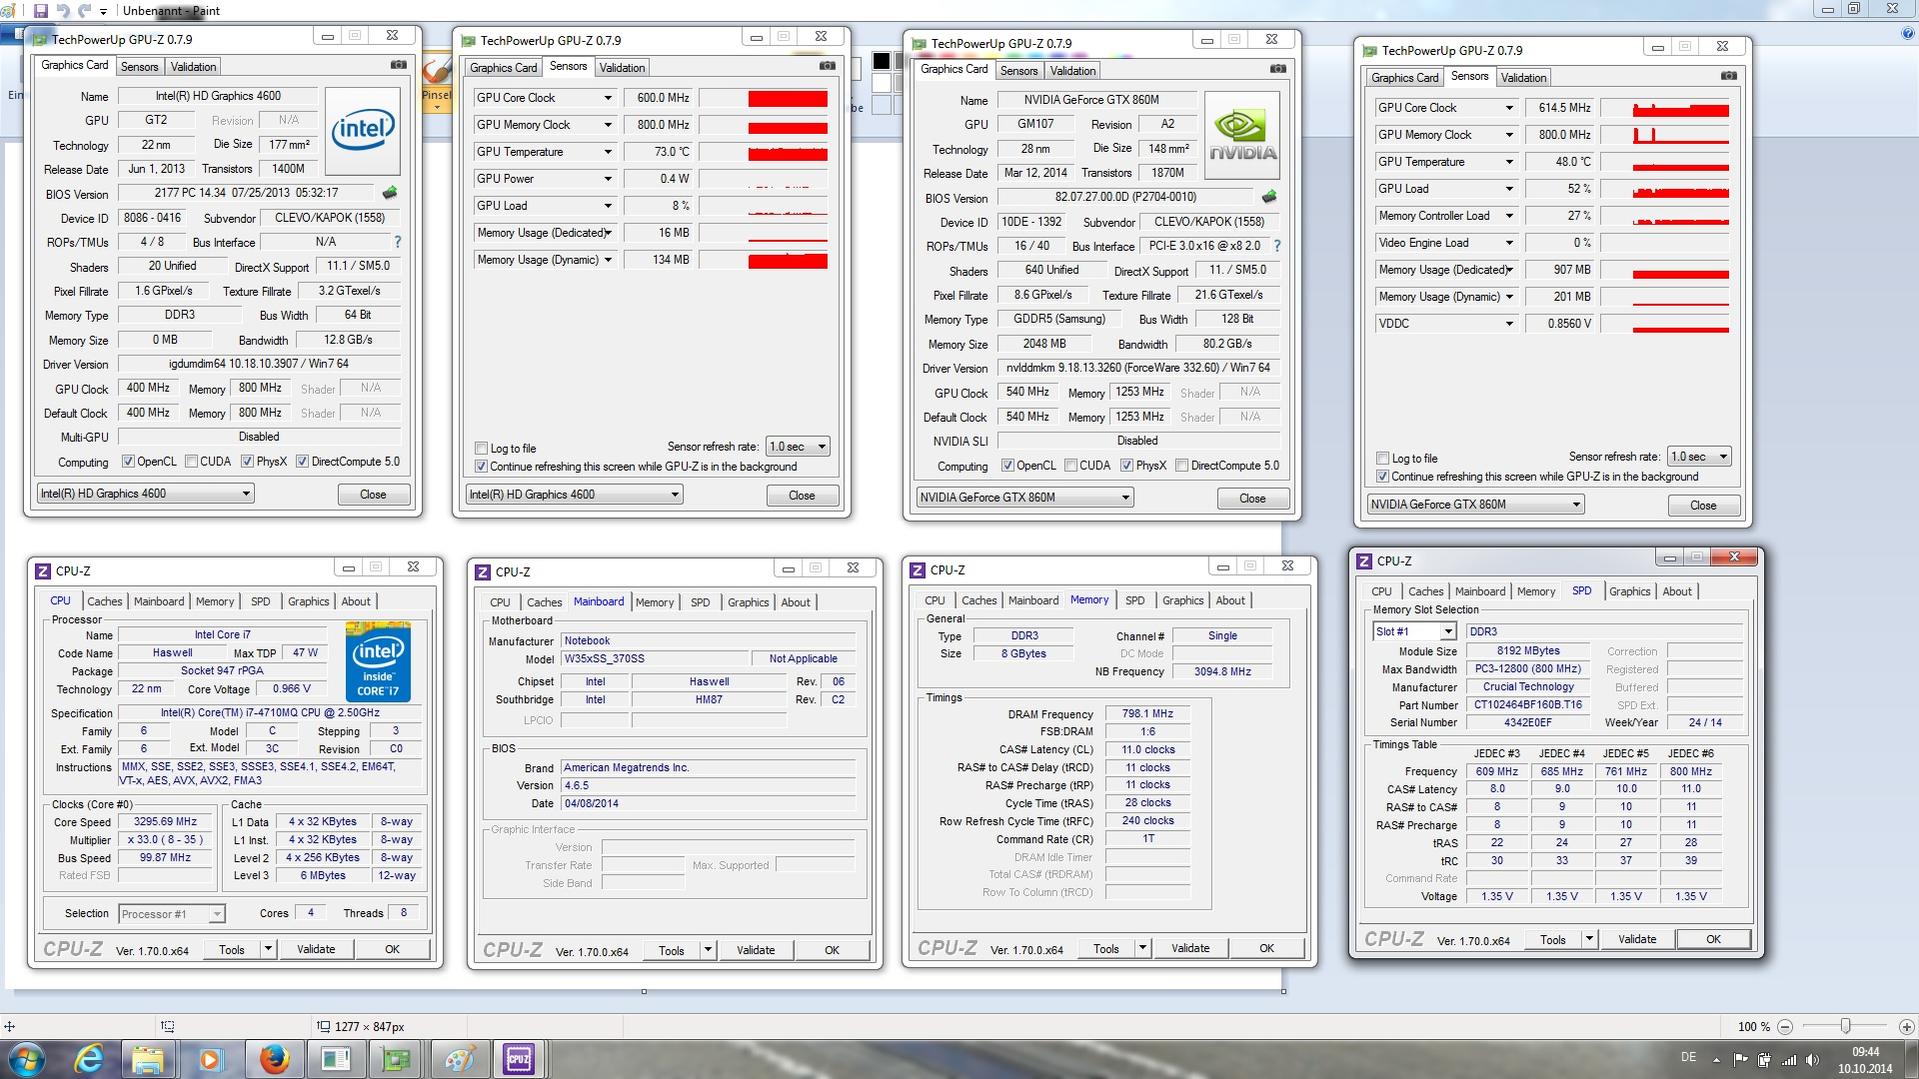
Task: Click the DE language indicator in taskbar
Action: 1689,1057
